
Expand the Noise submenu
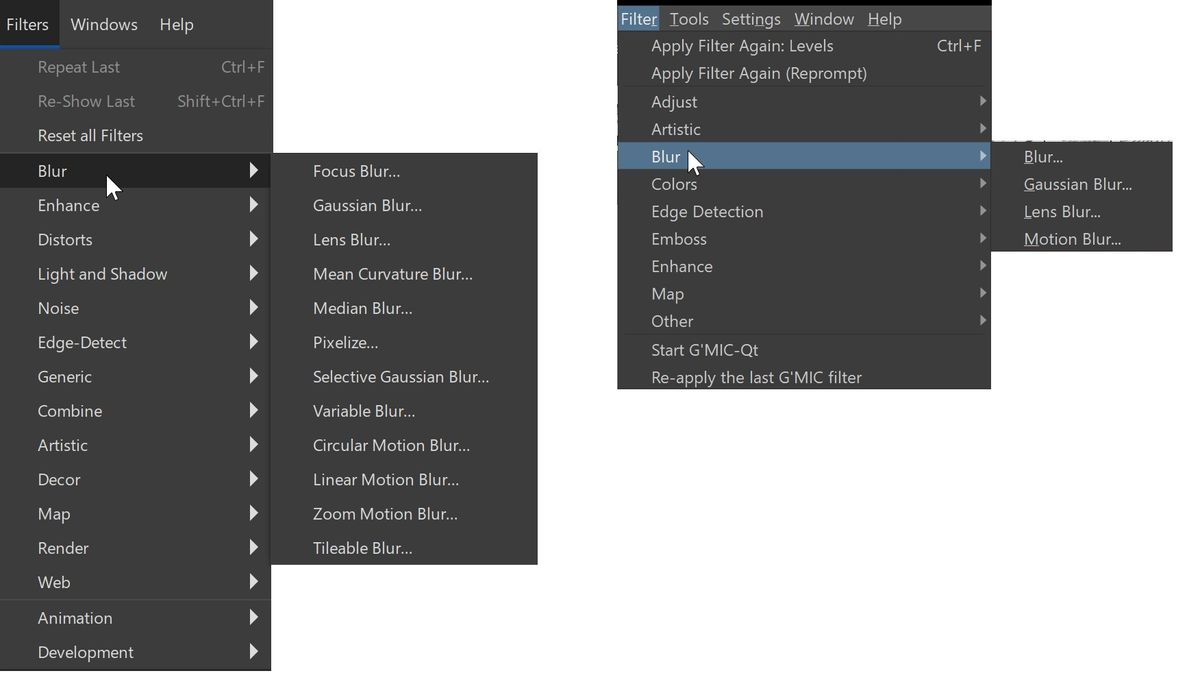[x=58, y=308]
